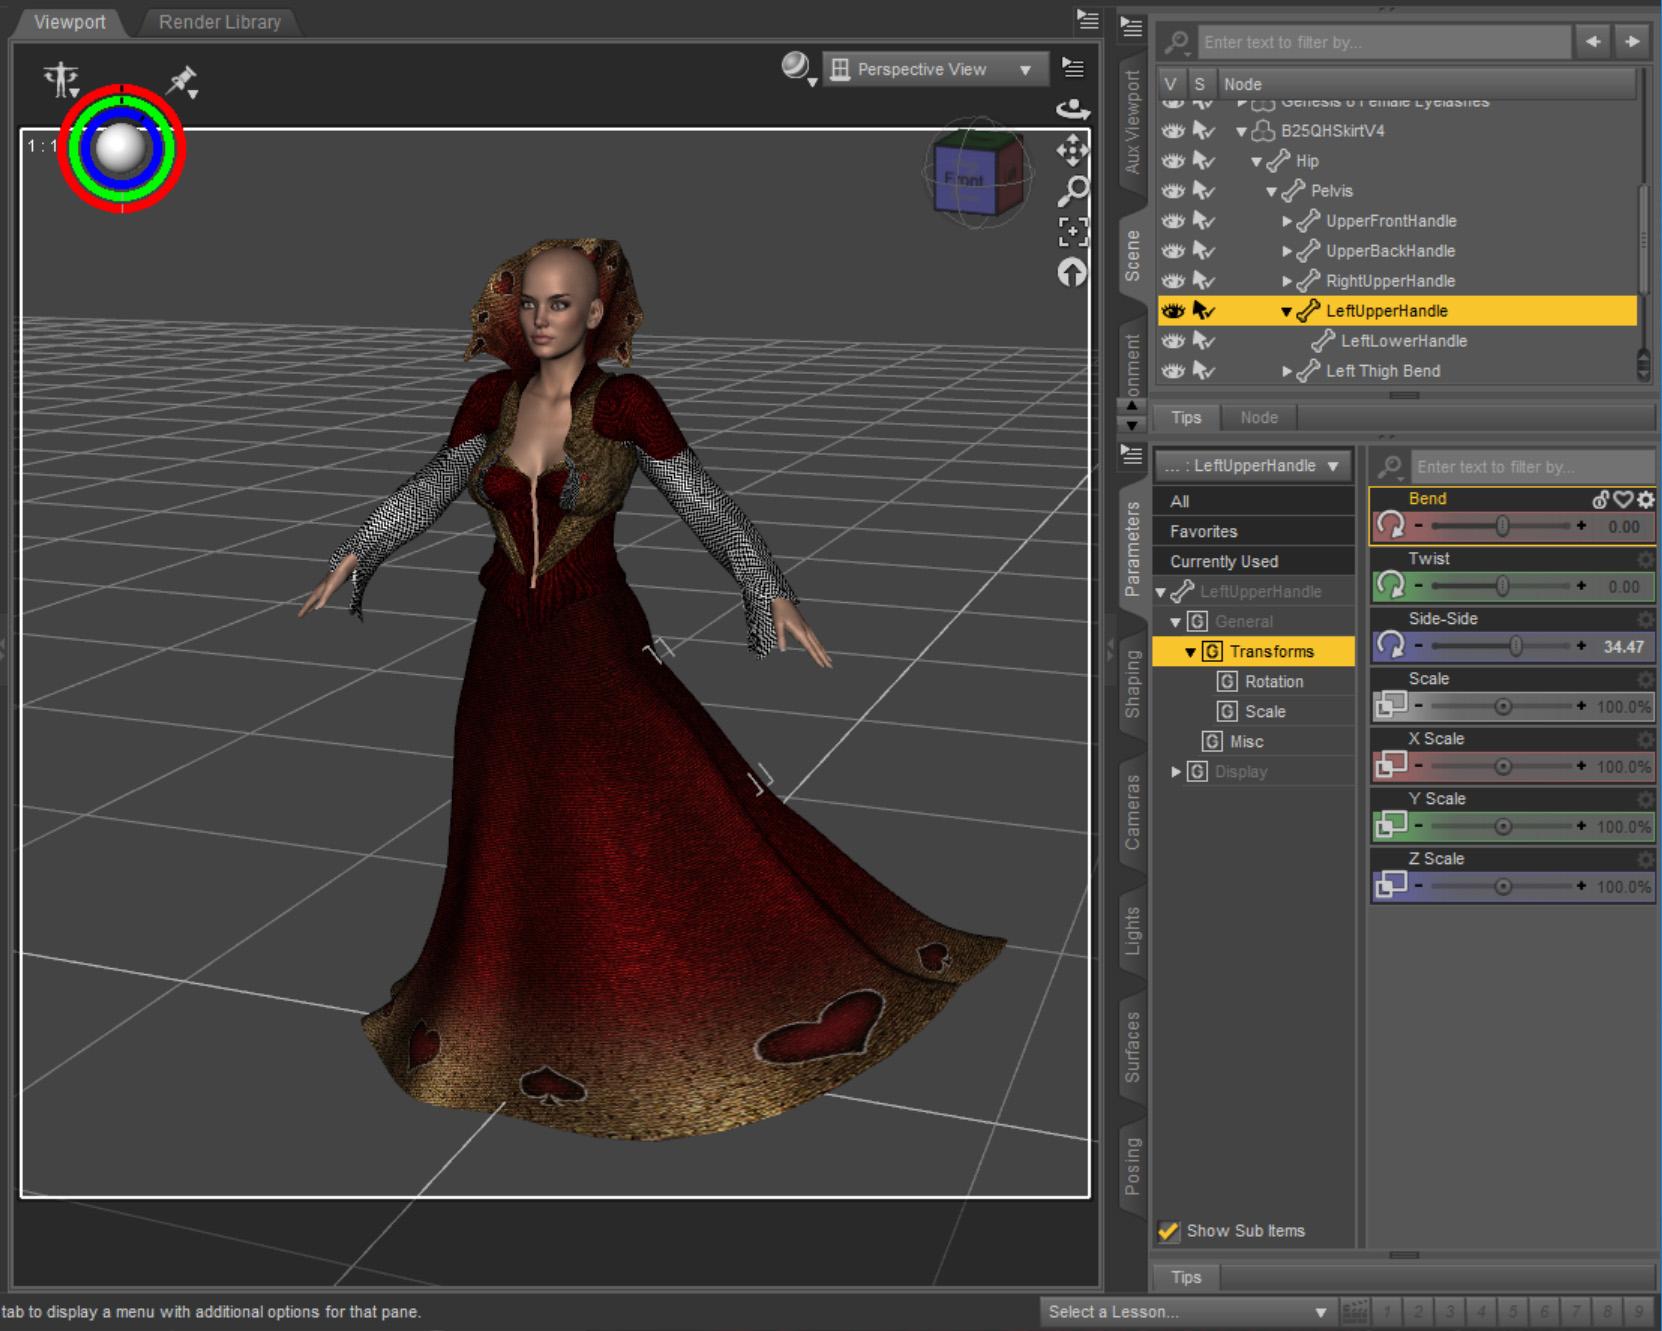
Task: Switch to the Render Library tab
Action: tap(219, 22)
